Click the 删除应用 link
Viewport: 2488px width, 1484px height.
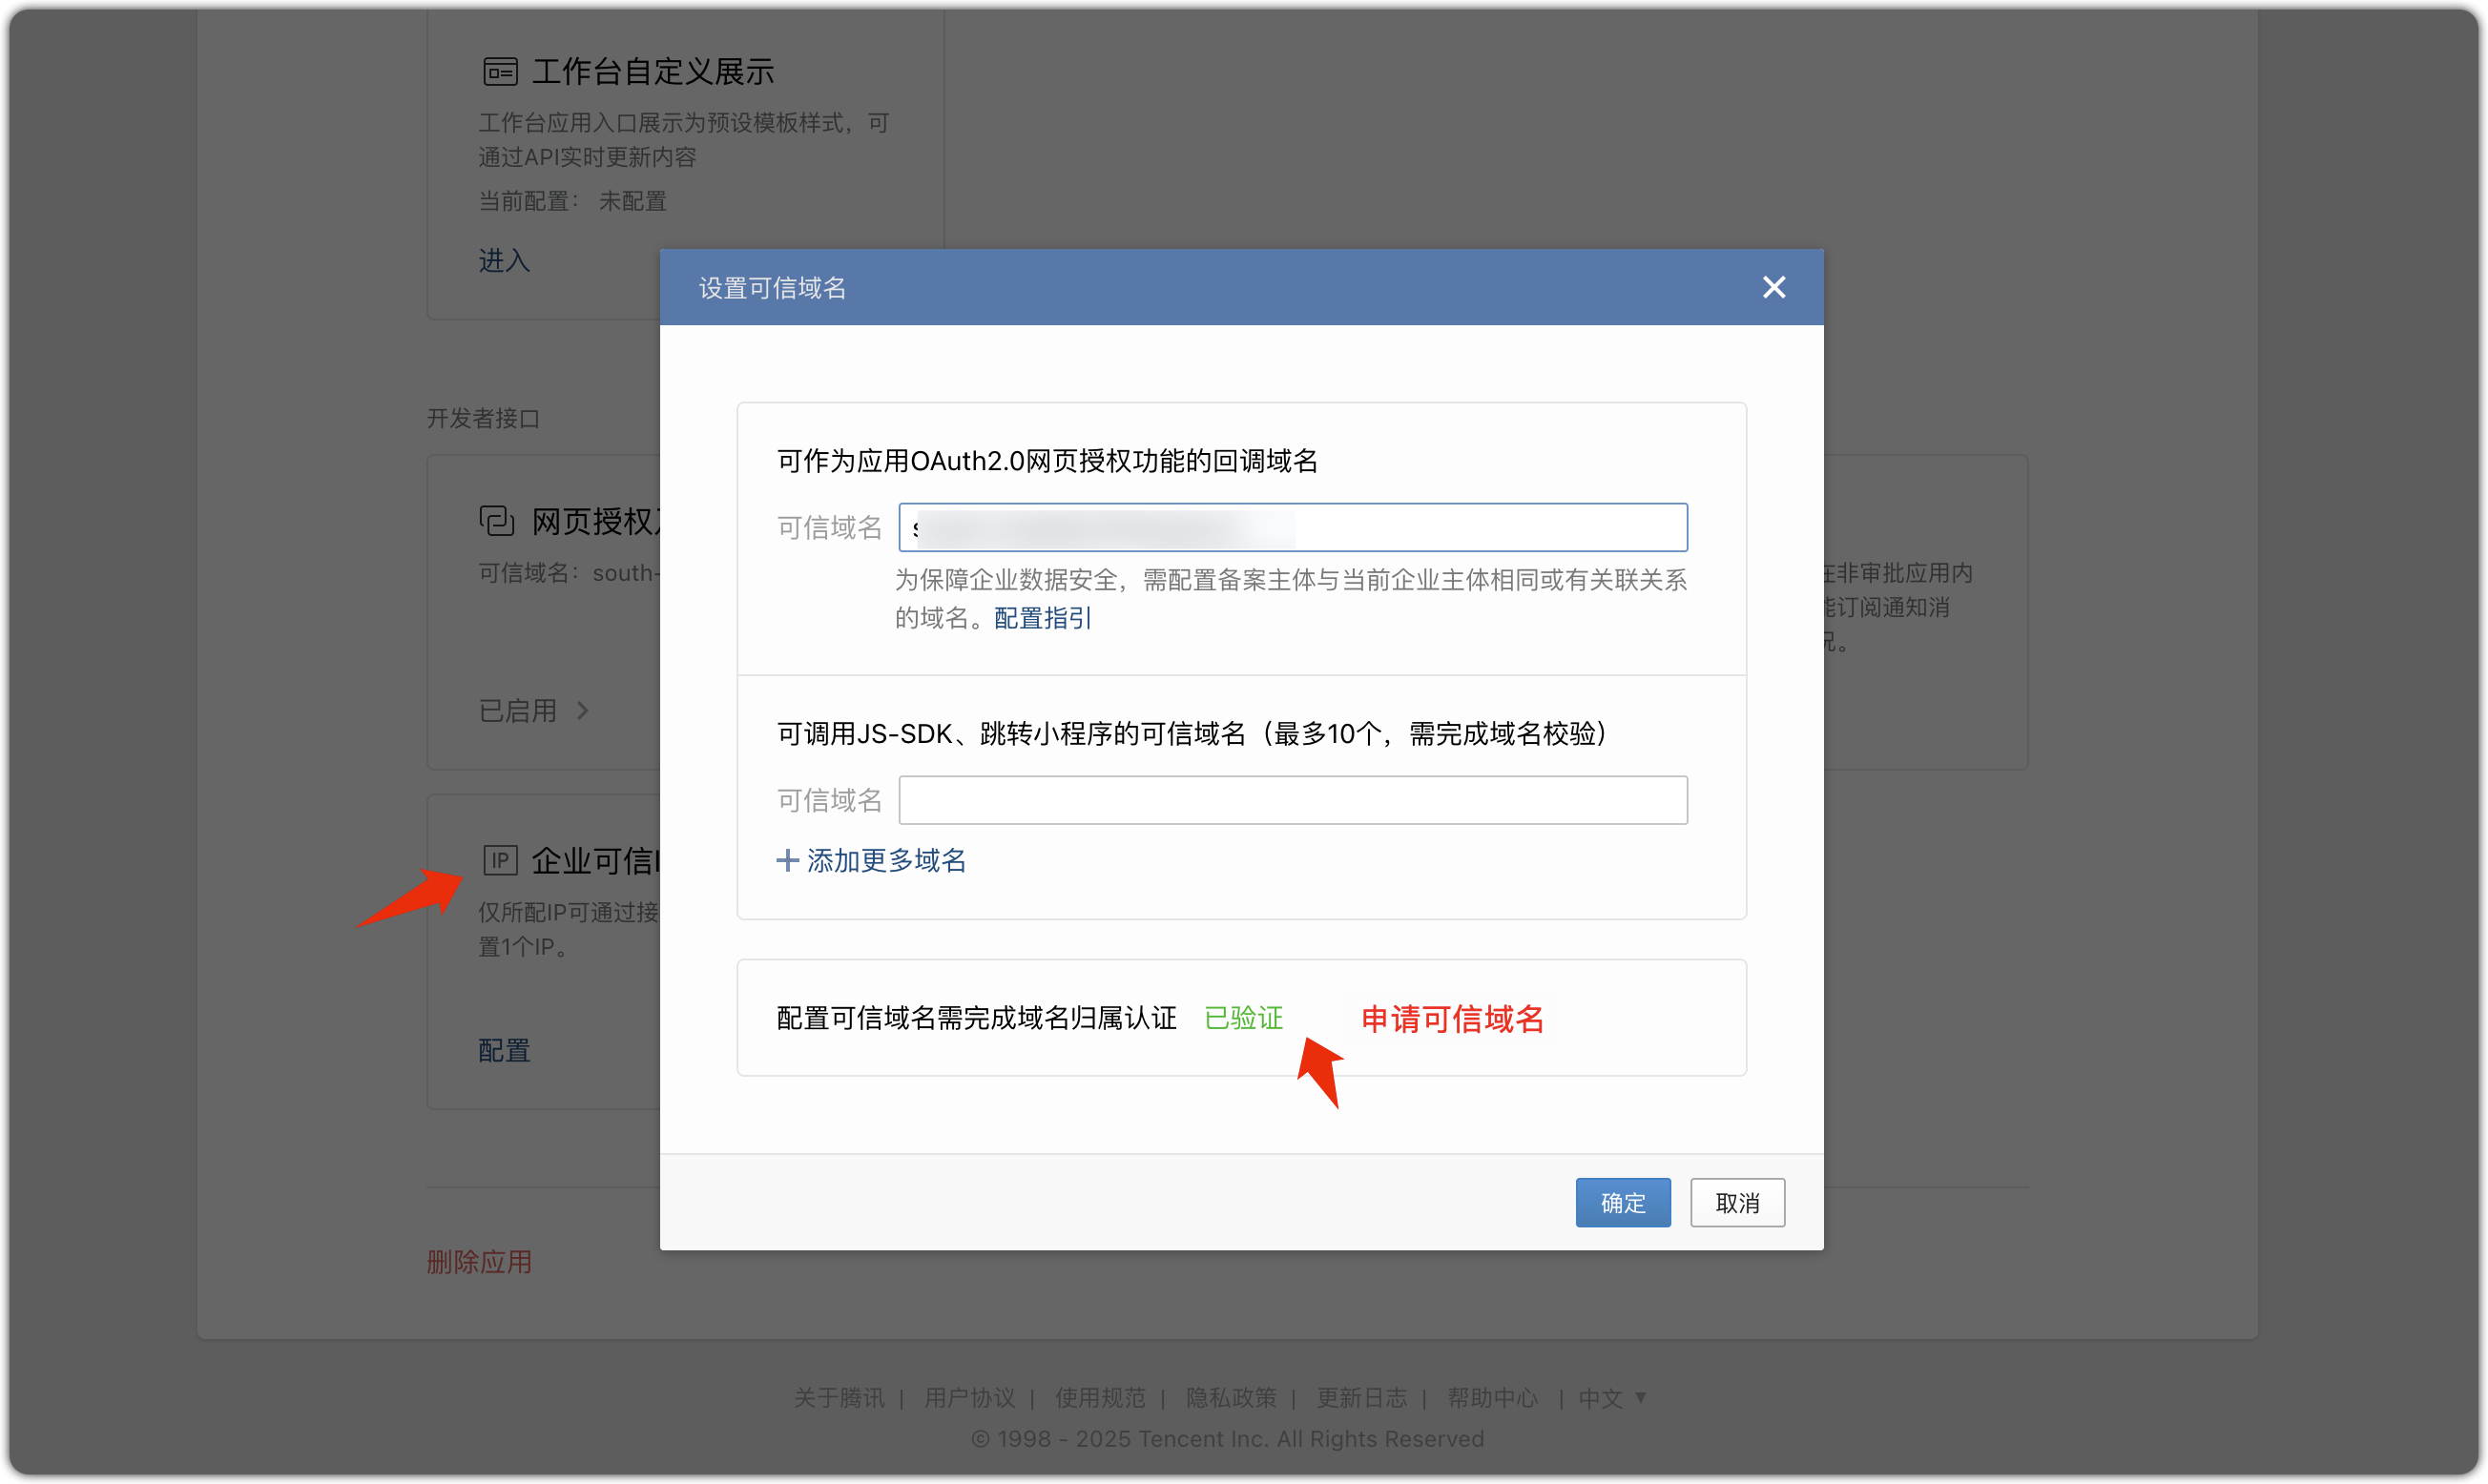point(479,1261)
